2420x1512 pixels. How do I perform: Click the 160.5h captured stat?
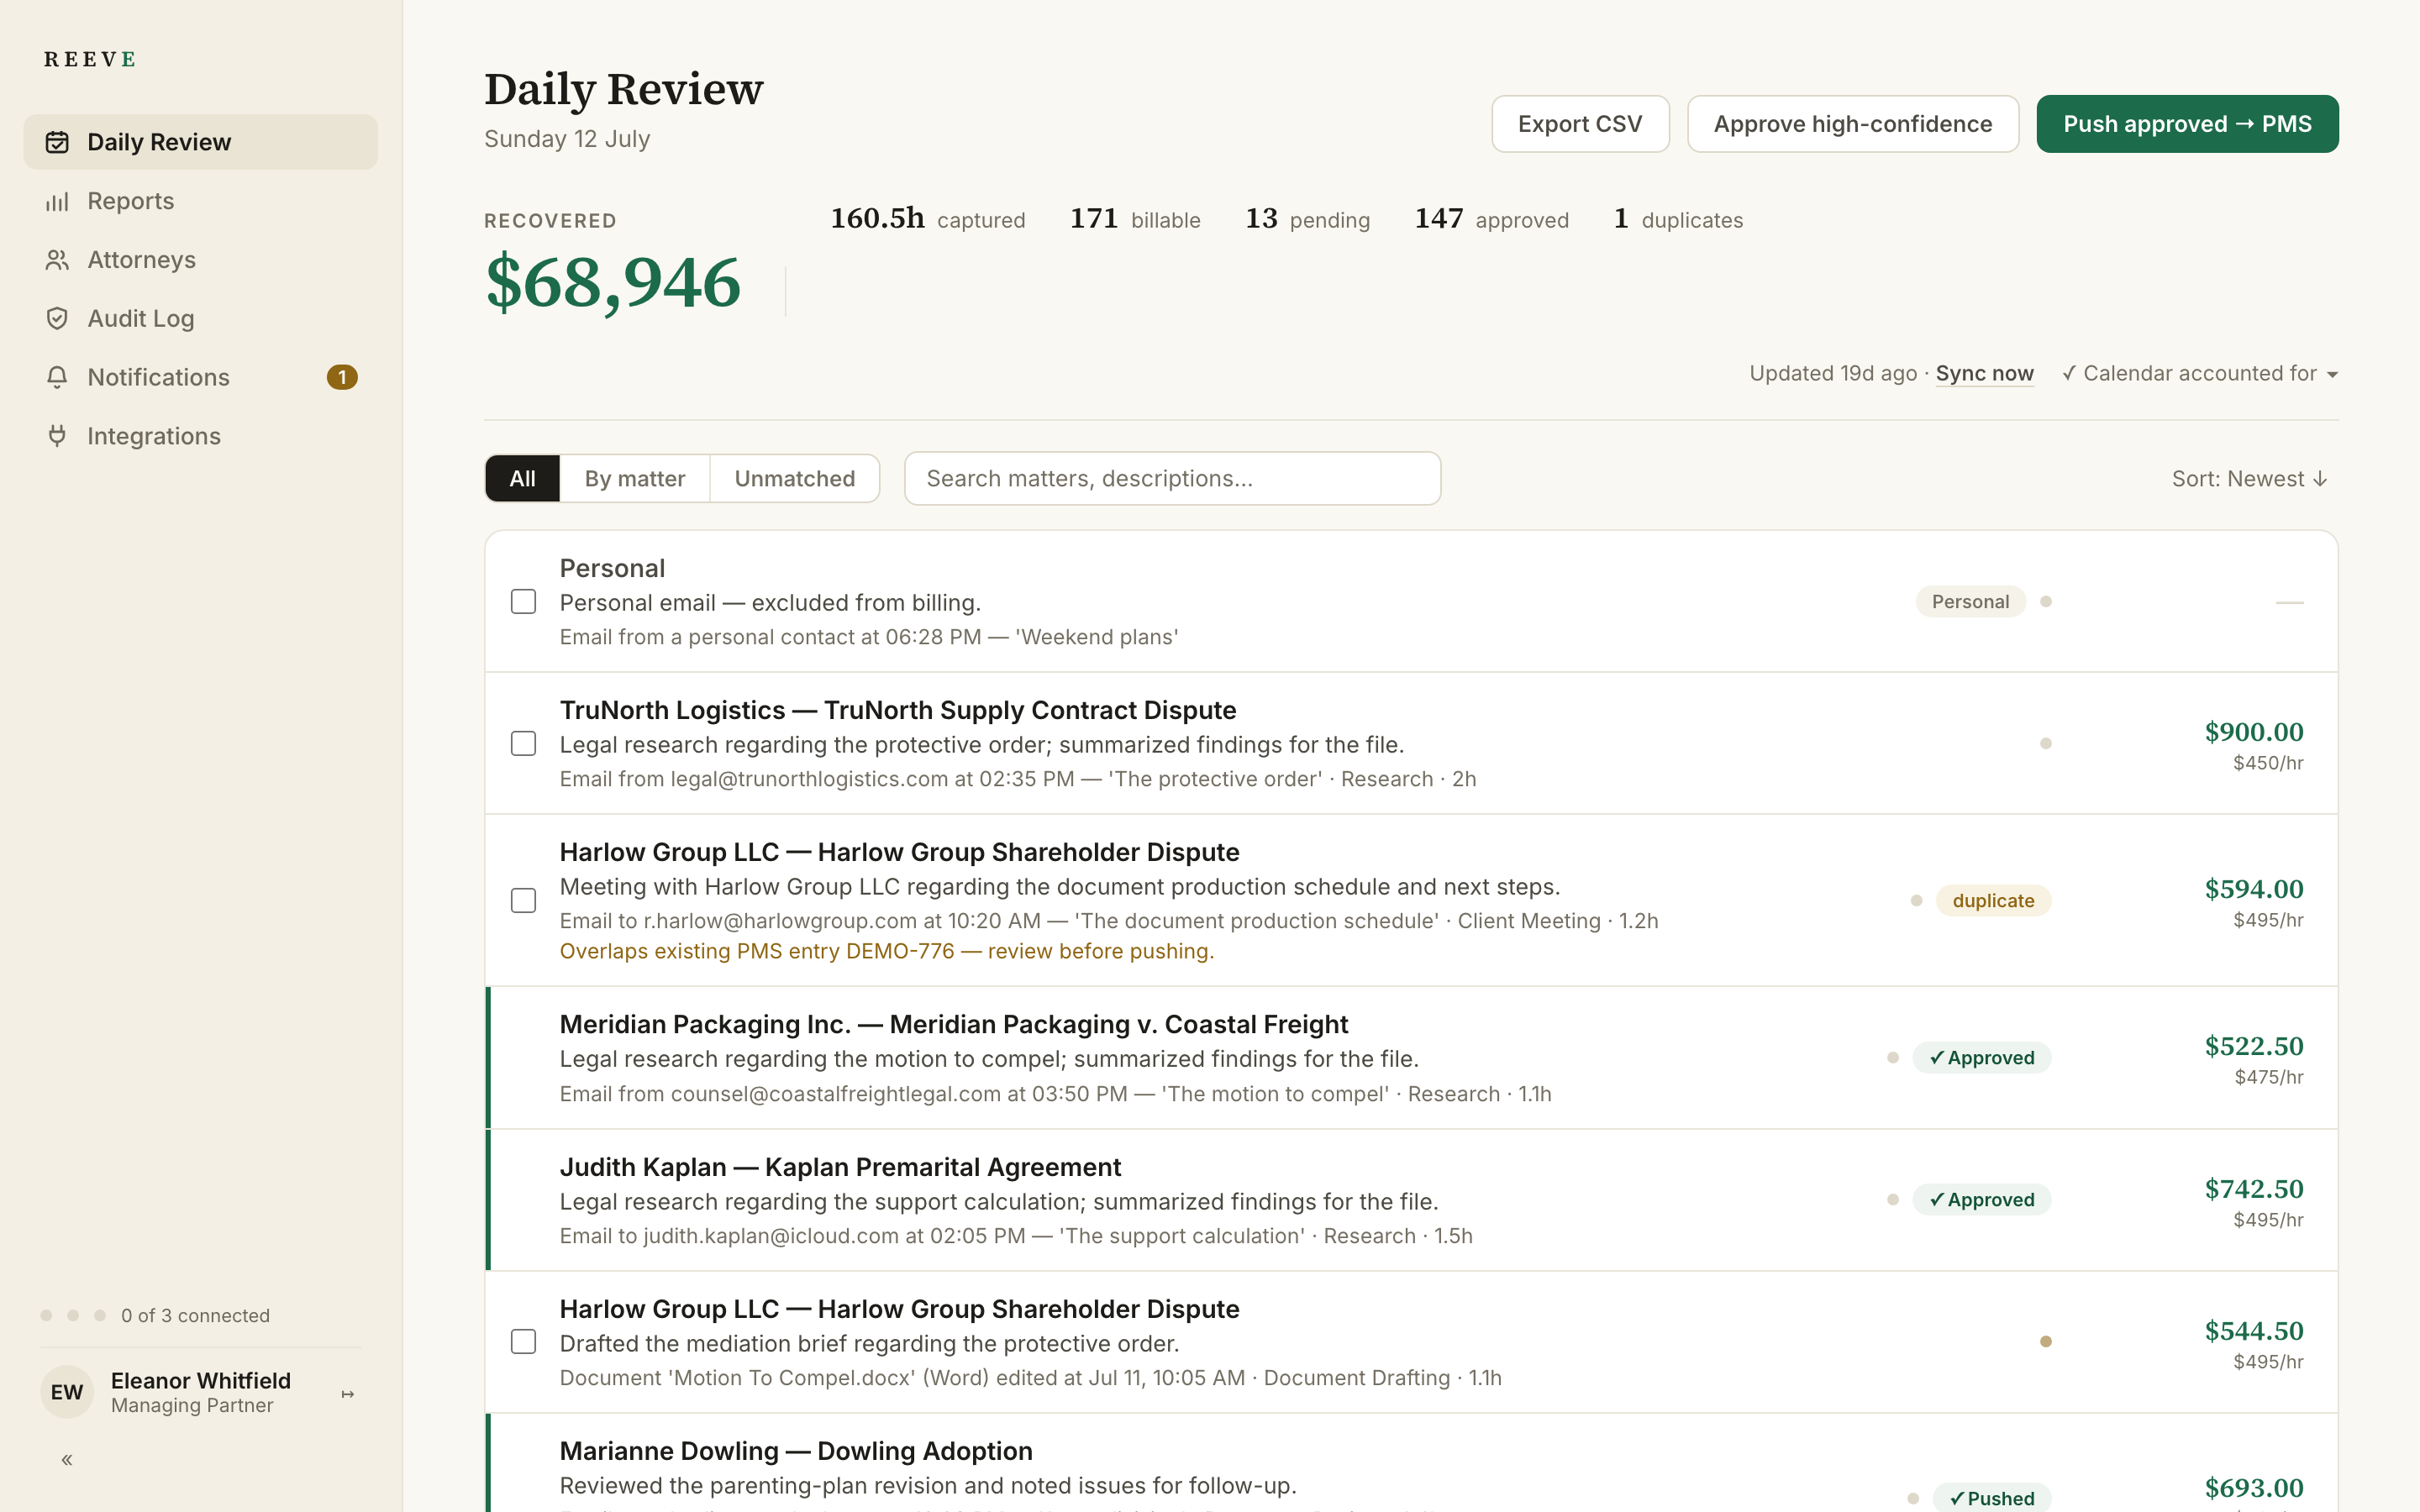pyautogui.click(x=927, y=219)
